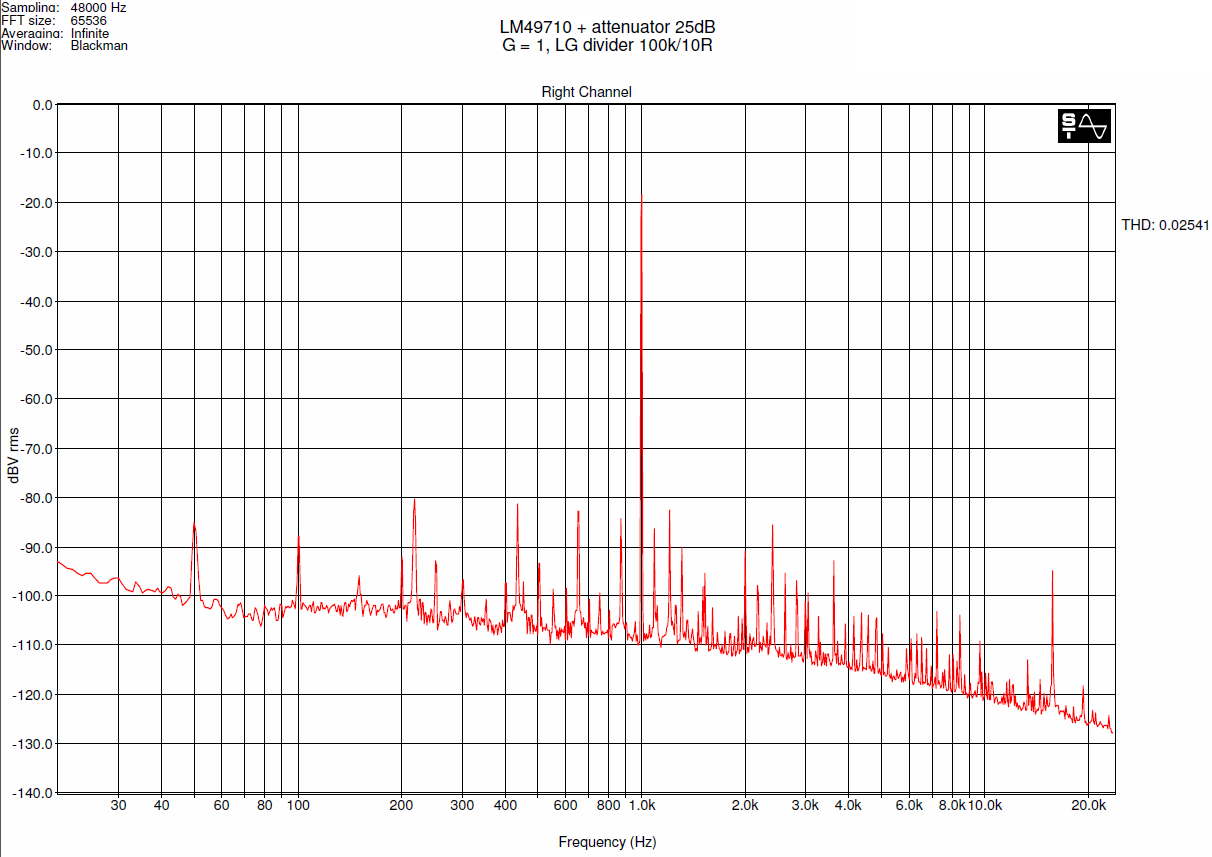Click the -110.0 y-axis tick label
1212x857 pixels.
(33, 645)
